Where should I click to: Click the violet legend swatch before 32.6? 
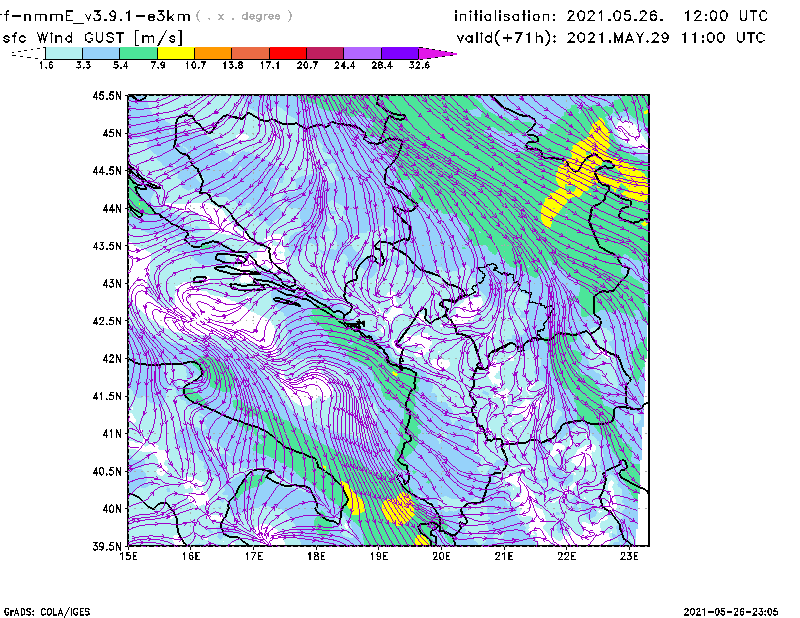pyautogui.click(x=400, y=53)
